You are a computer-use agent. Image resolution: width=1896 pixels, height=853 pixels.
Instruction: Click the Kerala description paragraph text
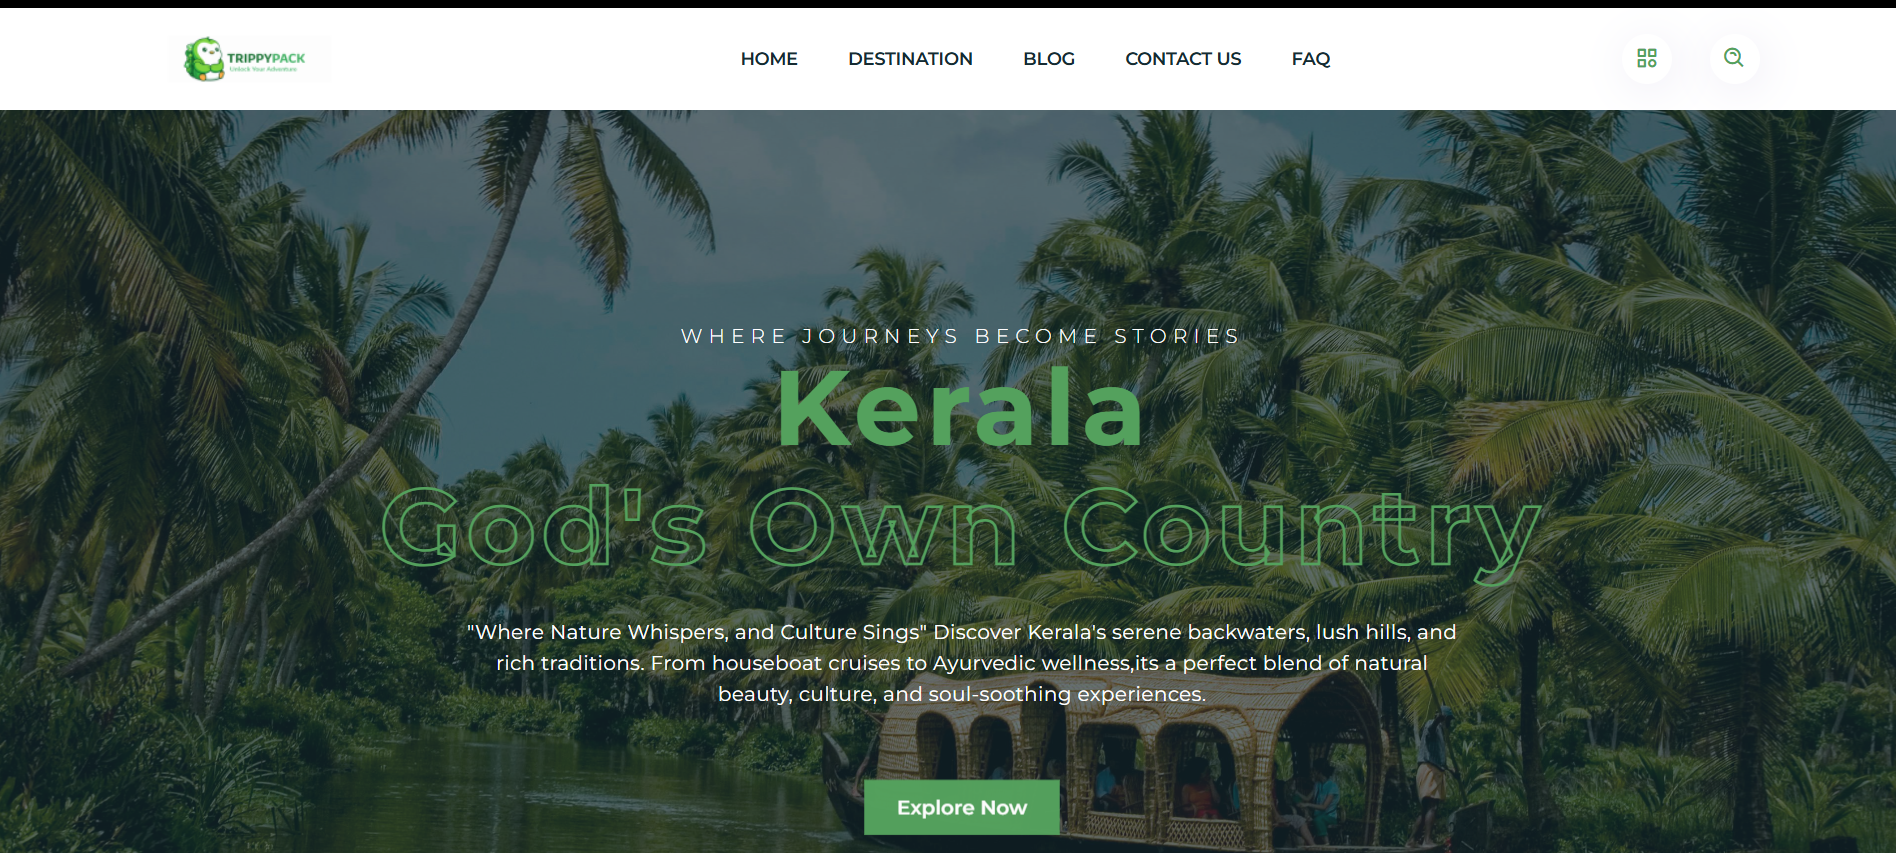tap(961, 663)
